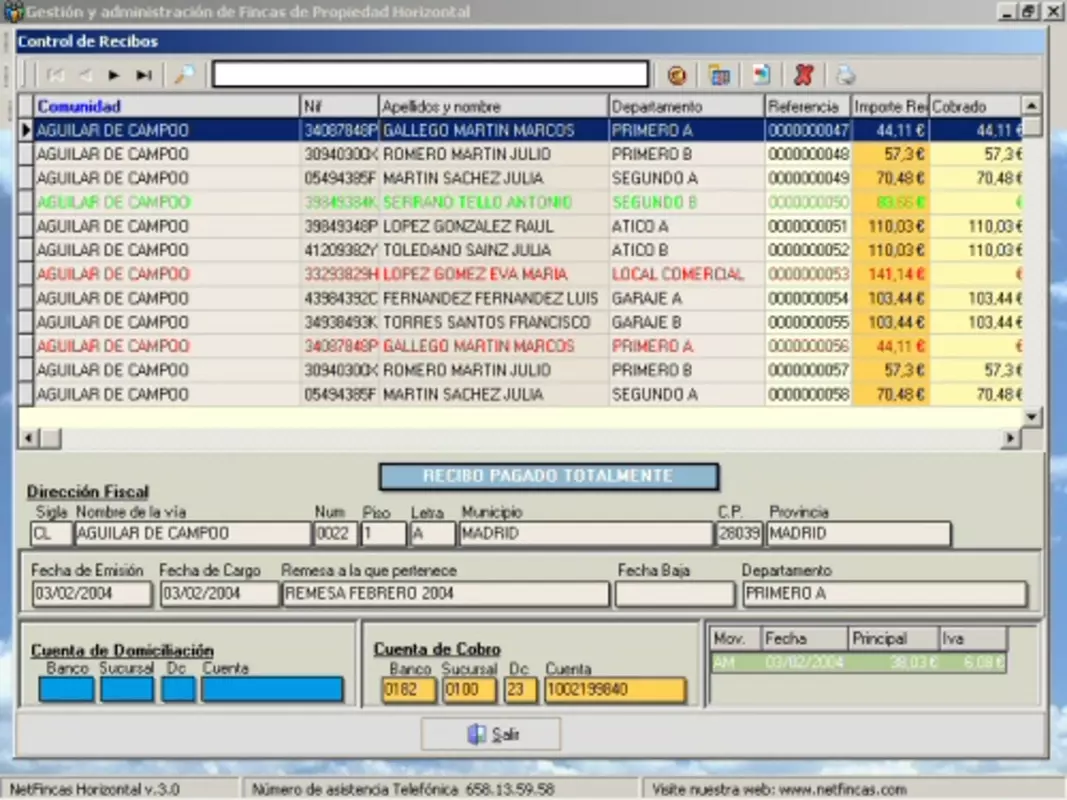Screen dimensions: 1067x800
Task: Click the magnifier search icon
Action: pos(184,75)
